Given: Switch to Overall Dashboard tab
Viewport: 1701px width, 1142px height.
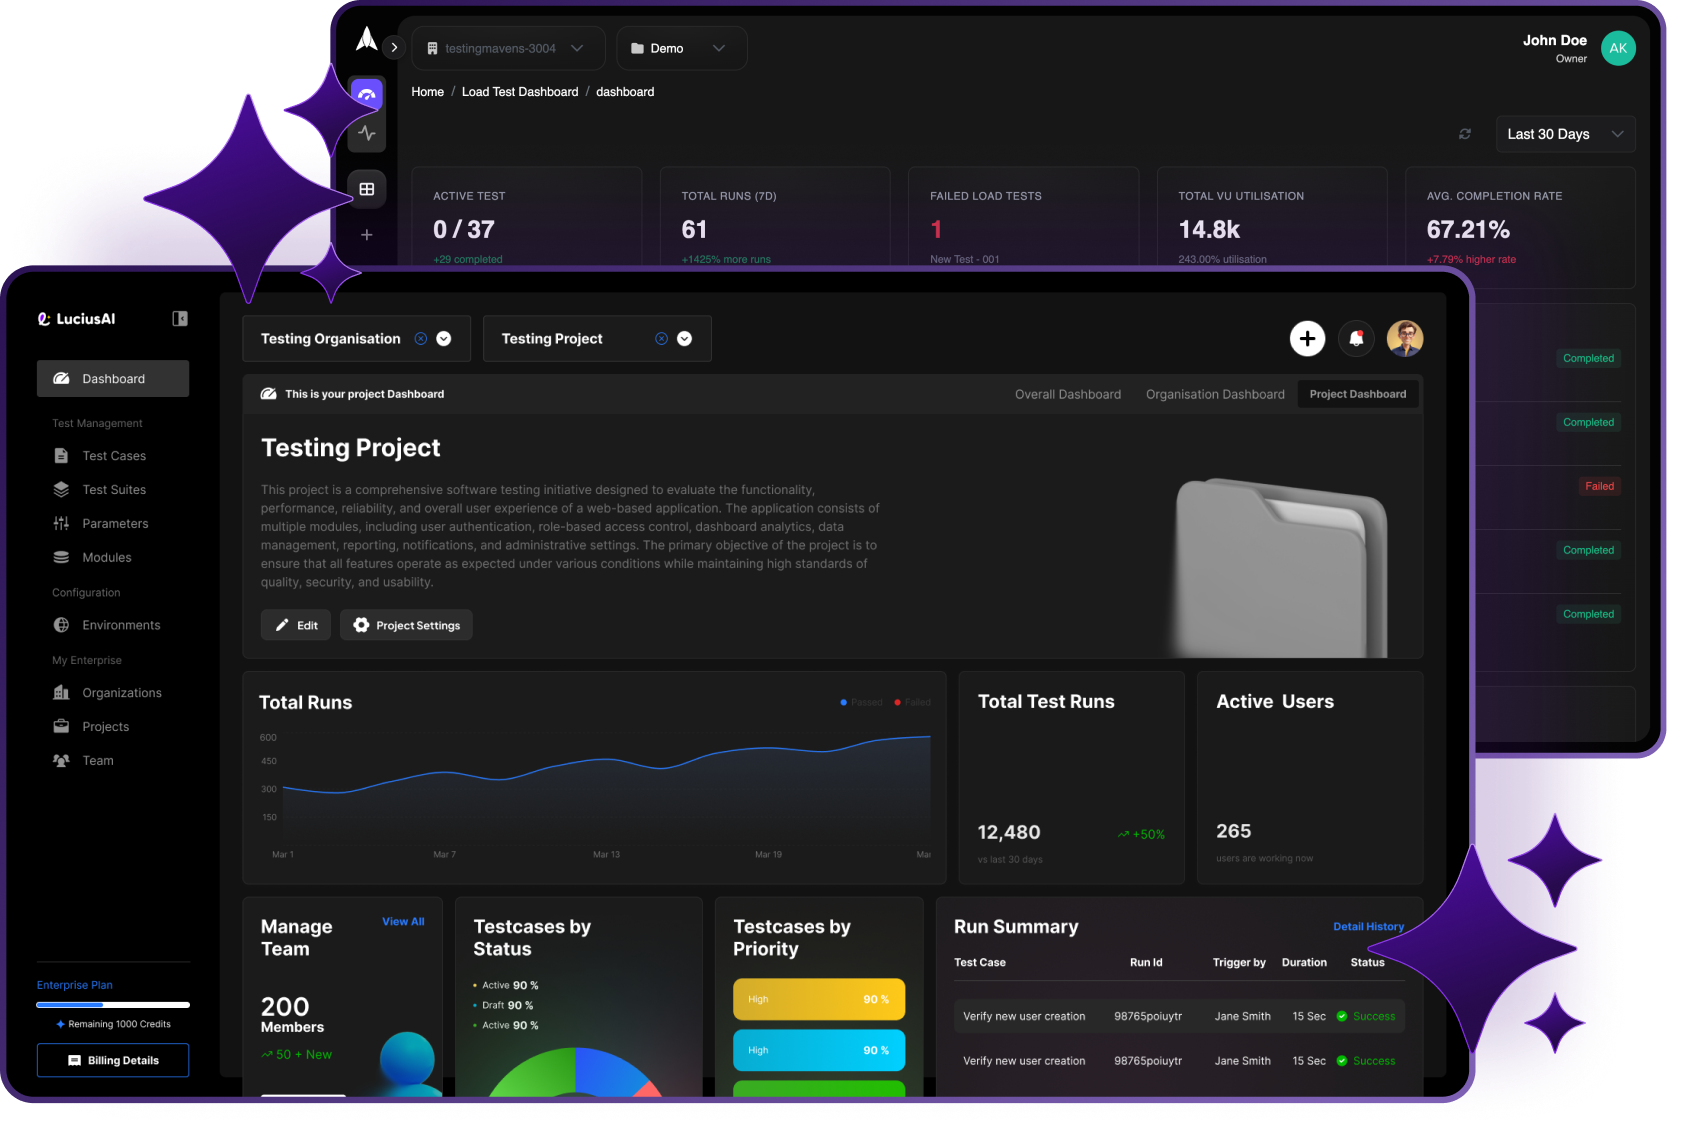Looking at the screenshot, I should point(1068,394).
